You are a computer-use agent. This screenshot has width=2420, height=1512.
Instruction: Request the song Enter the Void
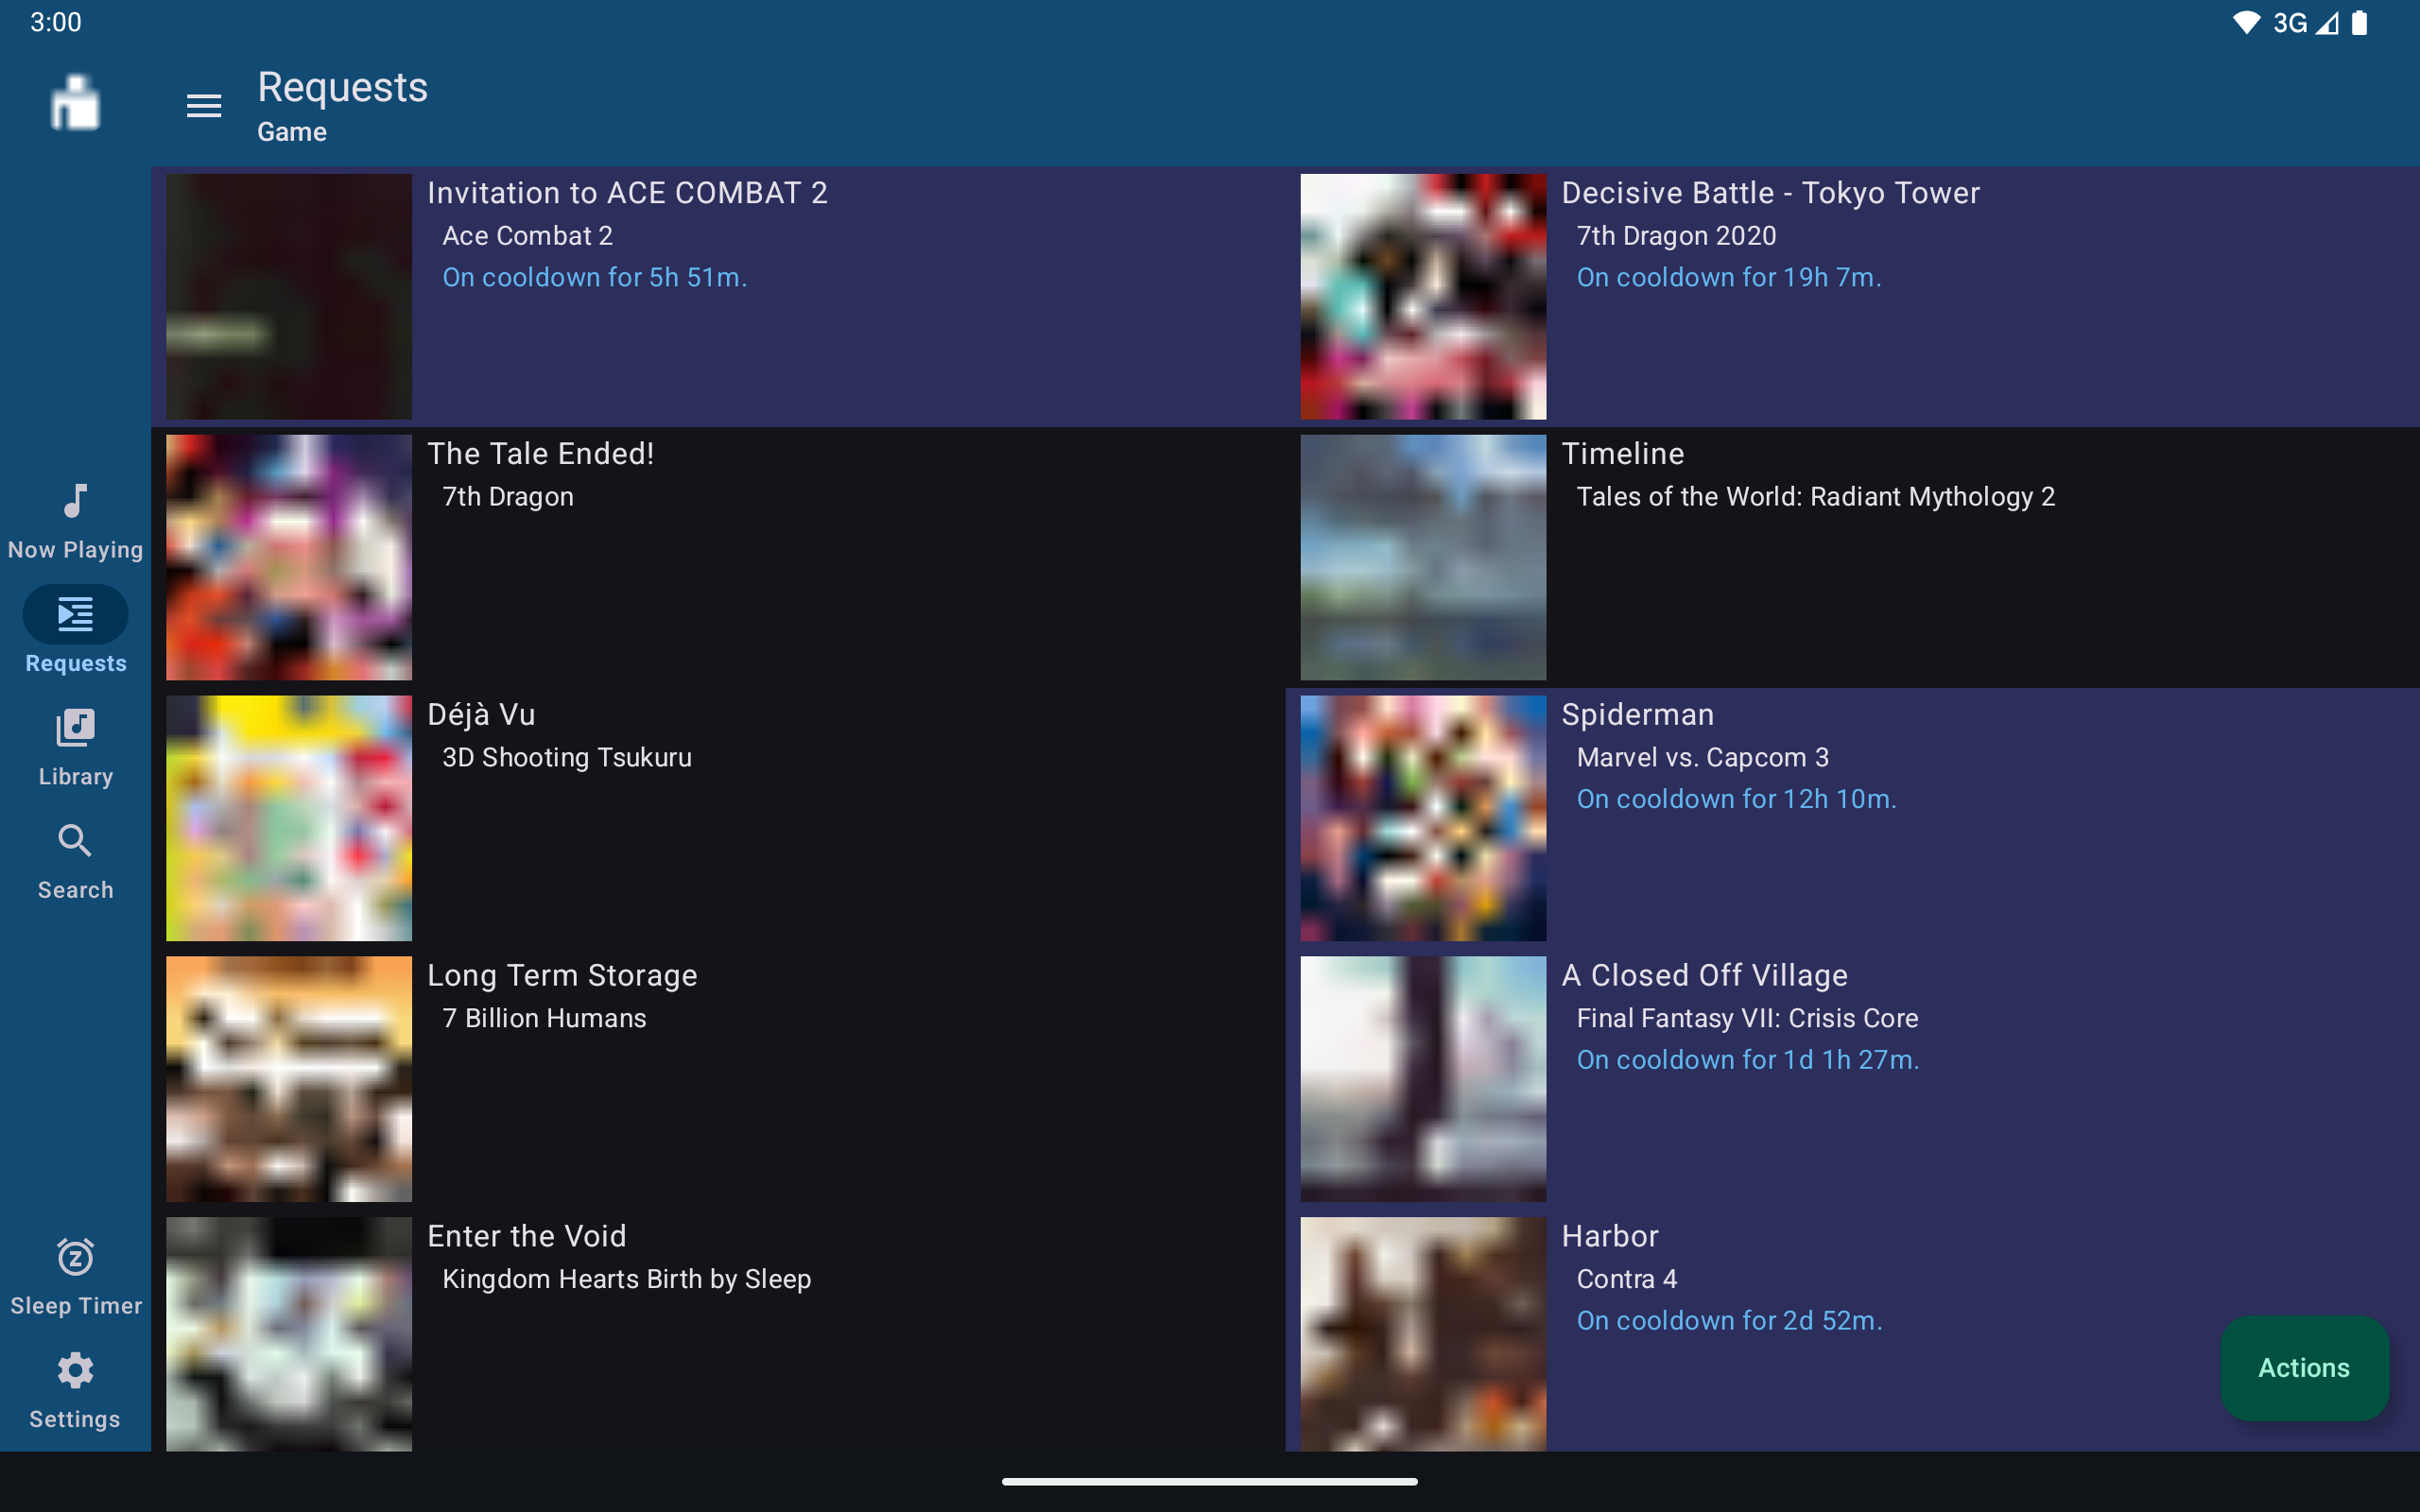coord(526,1236)
